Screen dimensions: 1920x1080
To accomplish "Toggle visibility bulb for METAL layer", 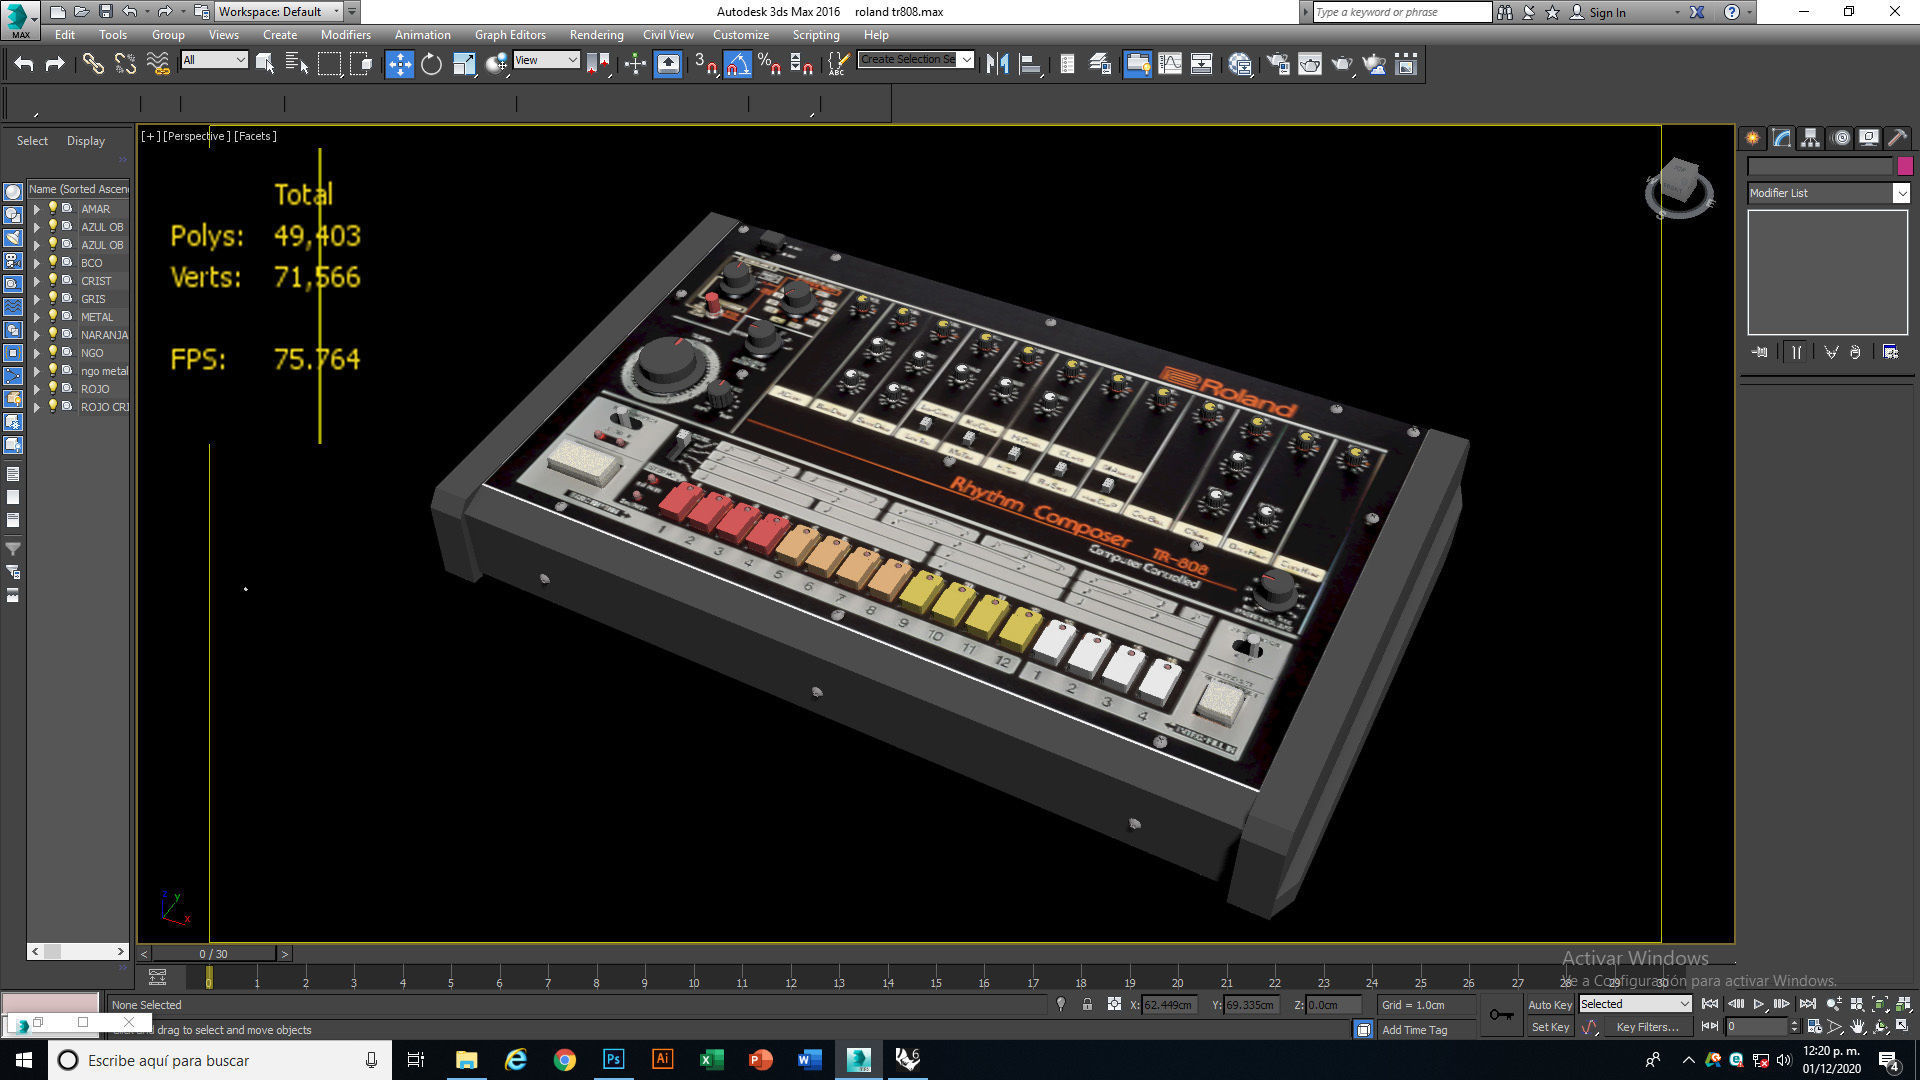I will (53, 316).
